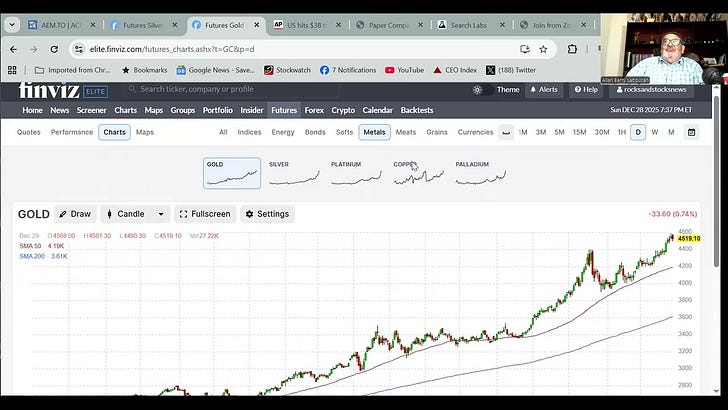Open the extensions puzzle icon
Image resolution: width=728 pixels, height=410 pixels.
pyautogui.click(x=572, y=49)
